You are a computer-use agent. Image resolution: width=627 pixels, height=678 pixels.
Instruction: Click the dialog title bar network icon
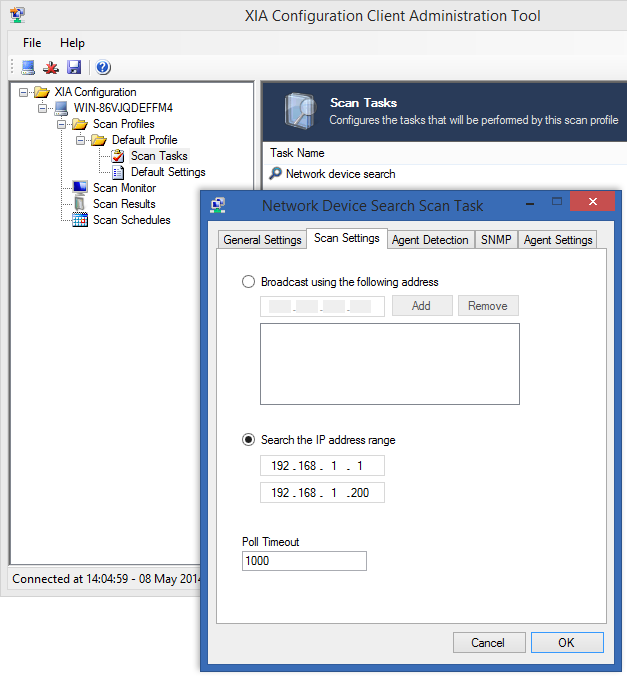pos(218,205)
